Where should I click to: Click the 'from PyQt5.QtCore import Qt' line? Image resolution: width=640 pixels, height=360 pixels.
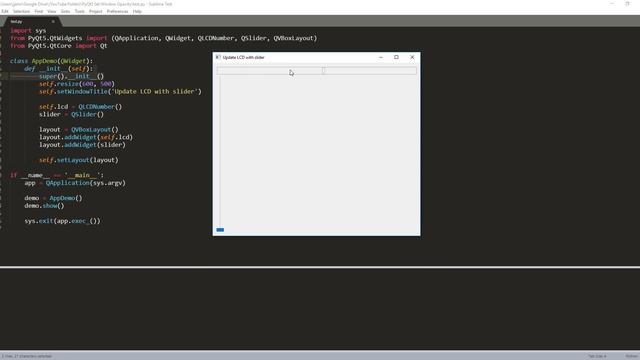59,46
